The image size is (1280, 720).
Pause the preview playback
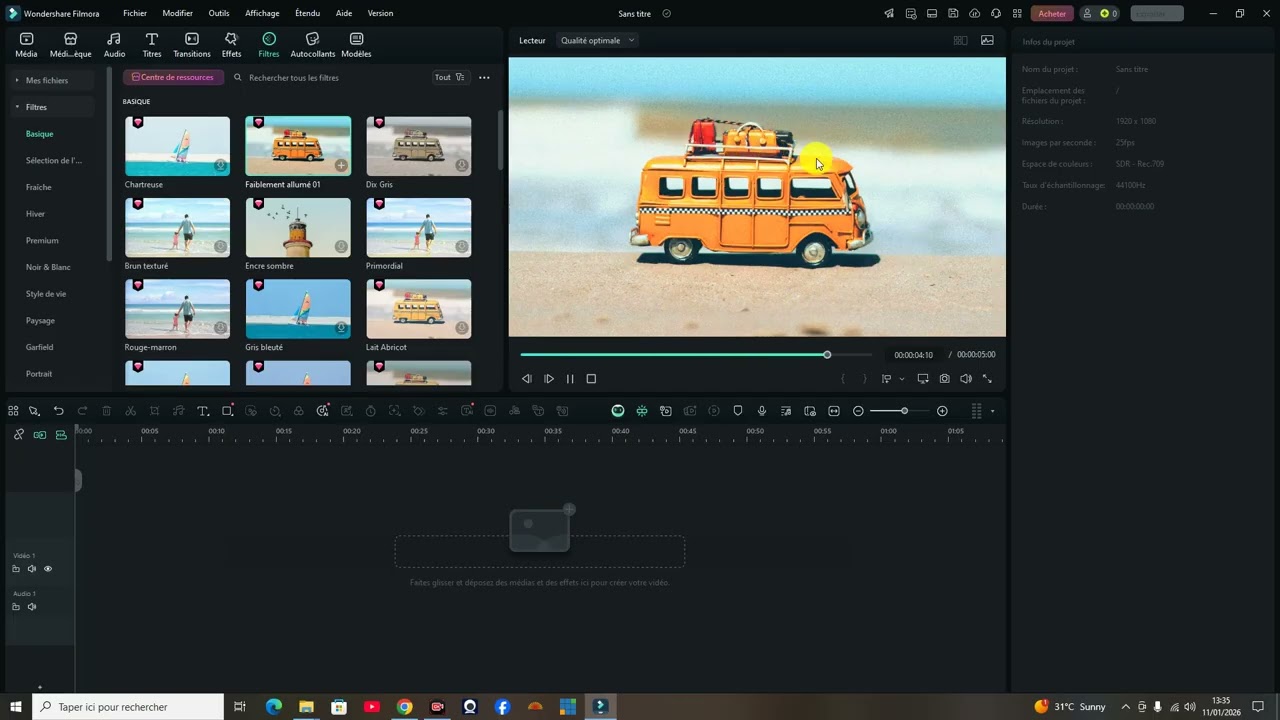(570, 379)
